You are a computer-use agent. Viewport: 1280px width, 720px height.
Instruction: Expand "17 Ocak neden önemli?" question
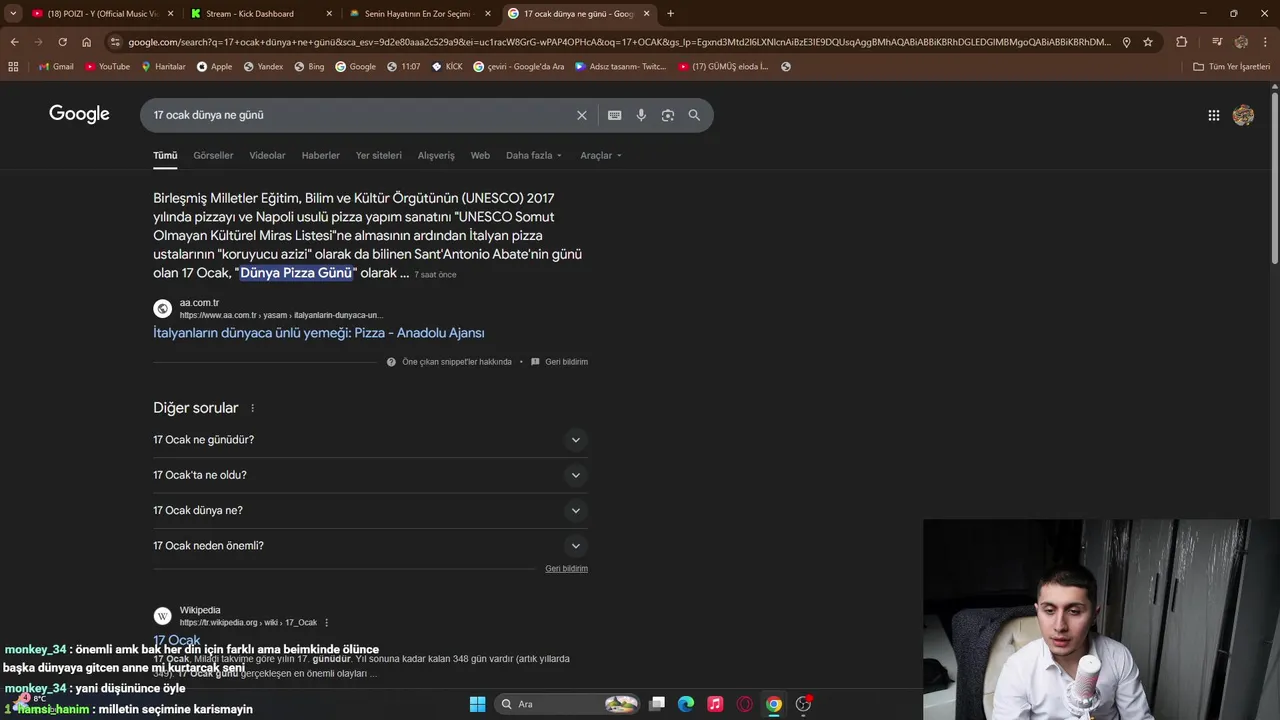[x=370, y=546]
